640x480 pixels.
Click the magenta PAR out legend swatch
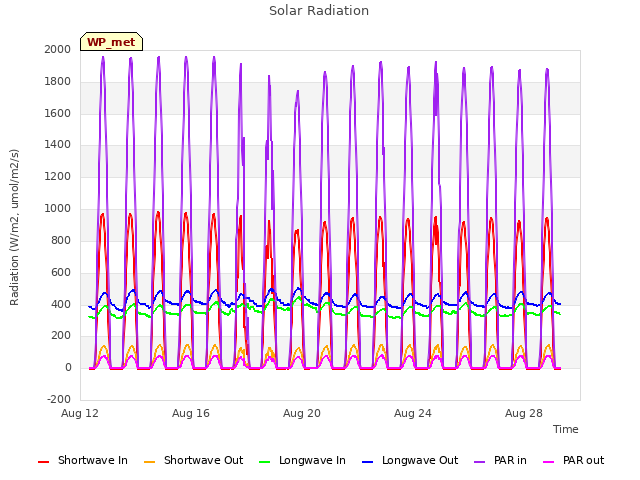pyautogui.click(x=549, y=462)
